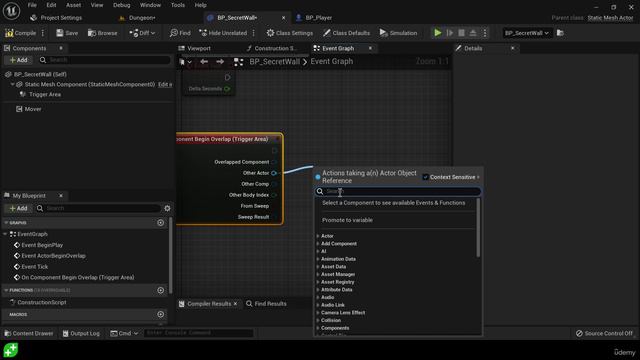This screenshot has width=640, height=360.
Task: Save the BP_SecretWall blueprint
Action: point(67,33)
